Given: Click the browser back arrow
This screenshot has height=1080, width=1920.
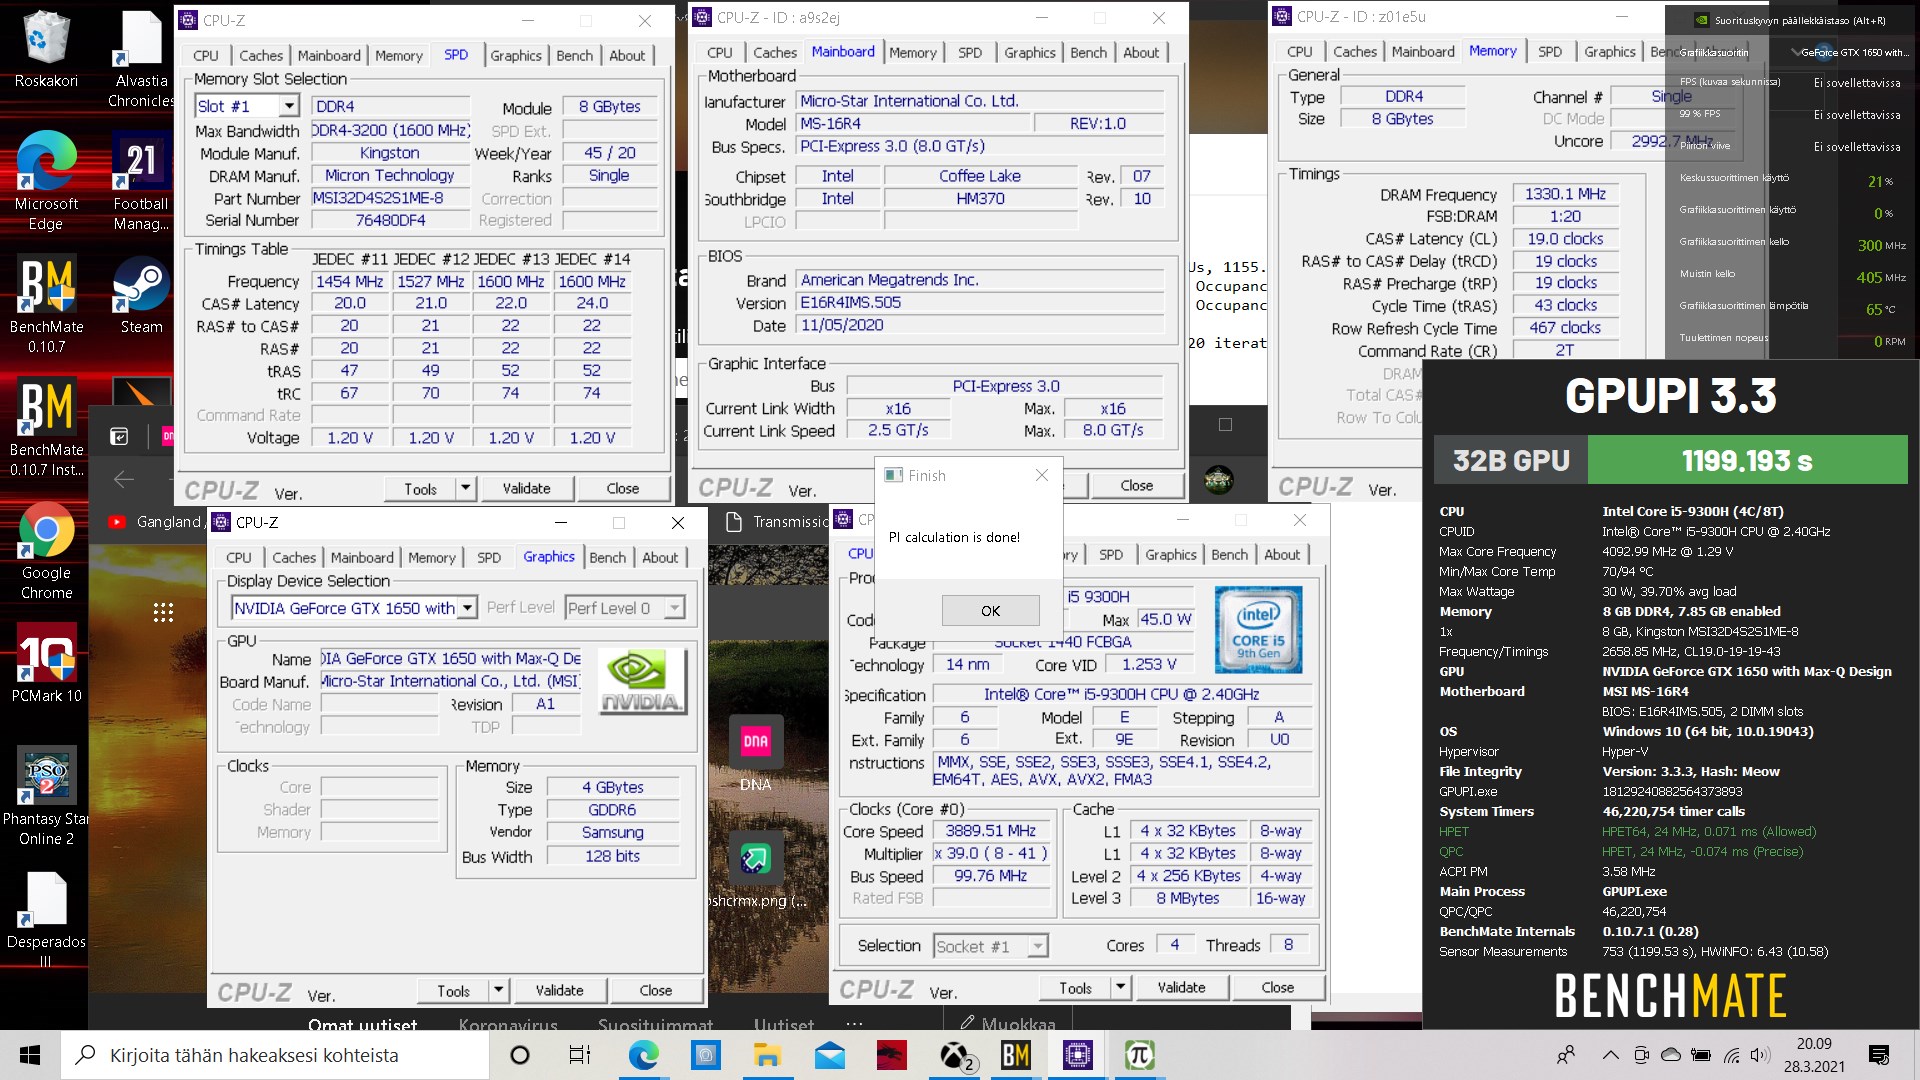Looking at the screenshot, I should point(124,479).
